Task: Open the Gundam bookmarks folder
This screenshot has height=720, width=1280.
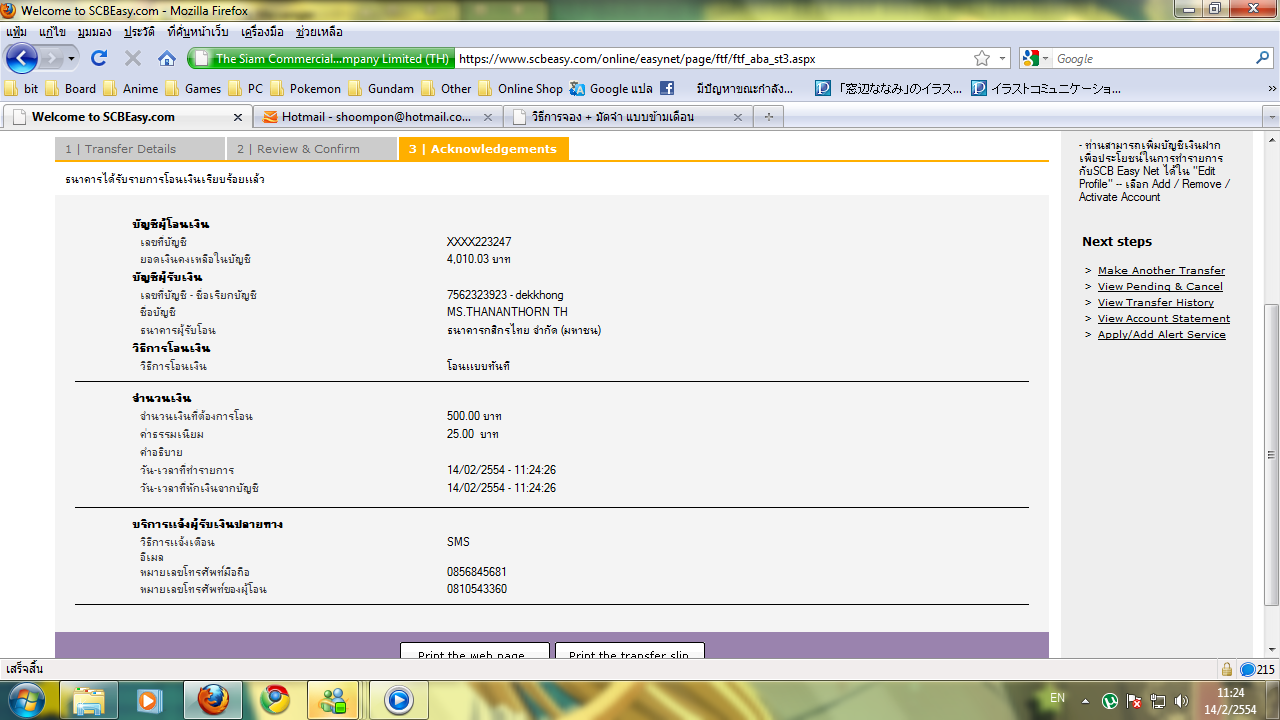Action: pos(381,88)
